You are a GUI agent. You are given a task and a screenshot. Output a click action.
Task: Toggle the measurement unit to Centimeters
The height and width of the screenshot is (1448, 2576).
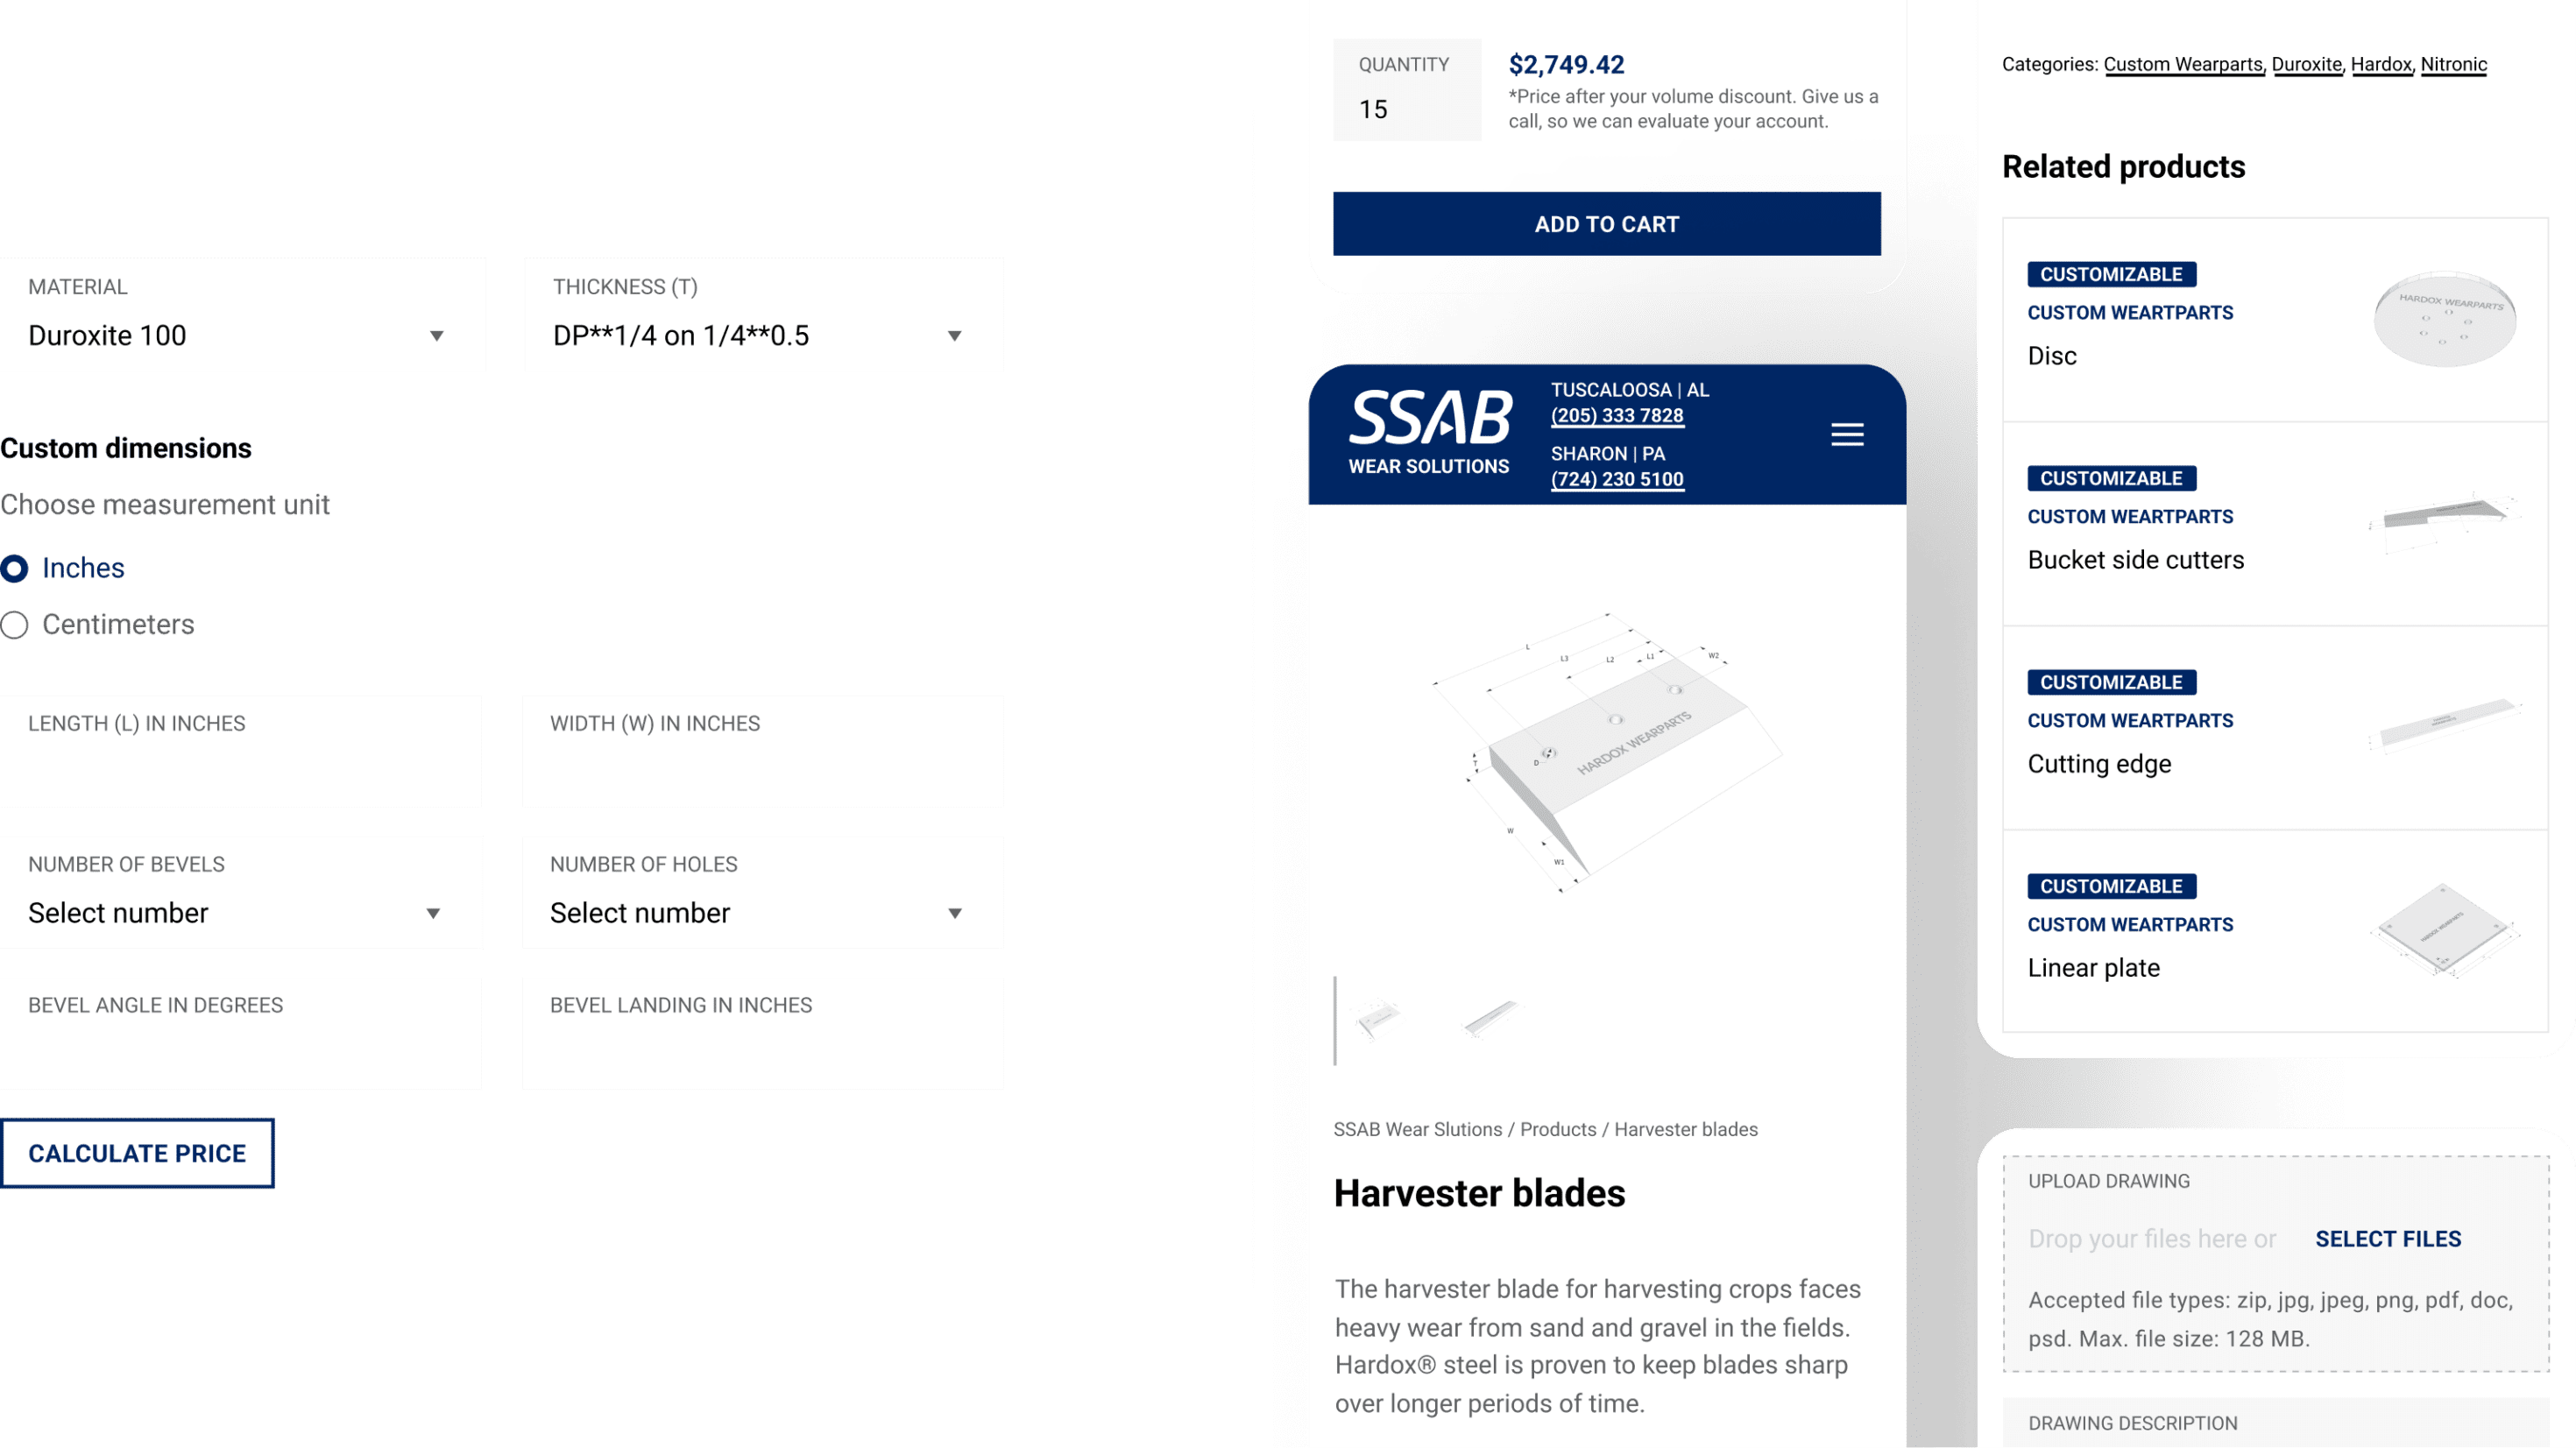pyautogui.click(x=14, y=624)
